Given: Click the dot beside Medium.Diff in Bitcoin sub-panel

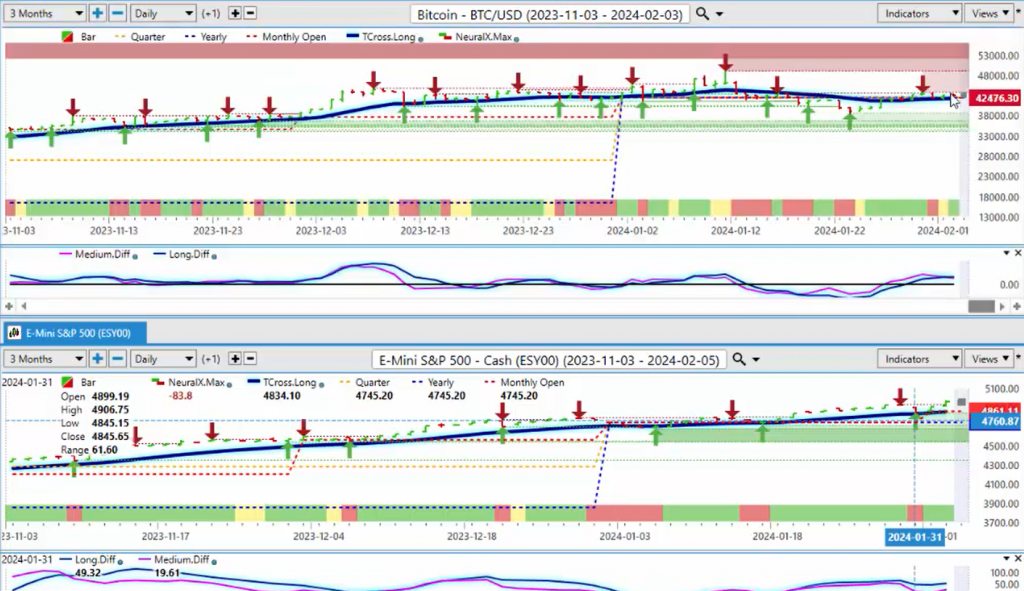Looking at the screenshot, I should 135,257.
